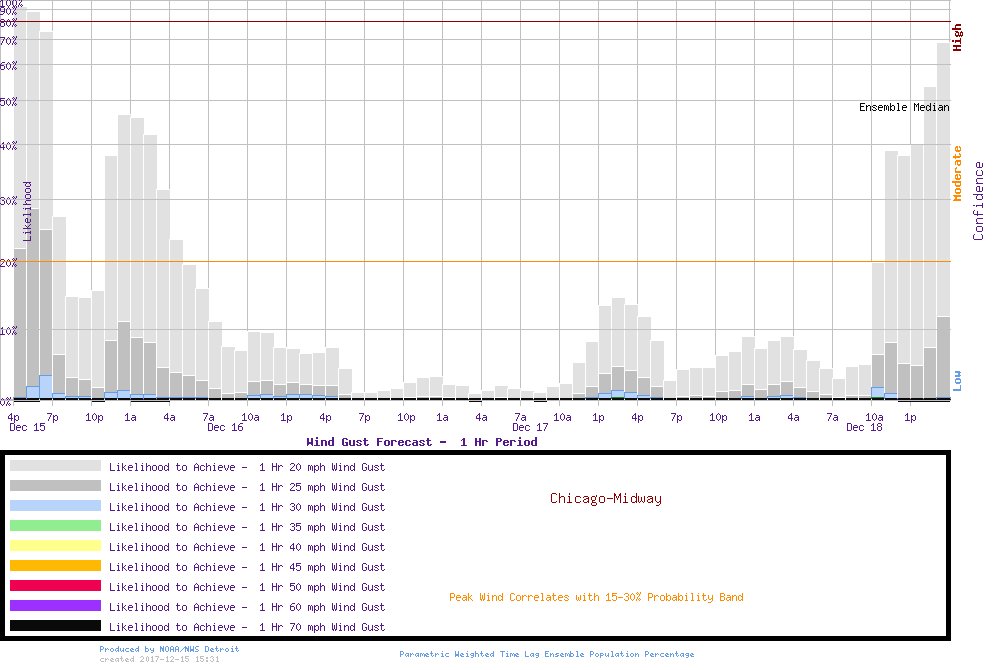The width and height of the screenshot is (1000, 670).
Task: Click the purple 60 mph legend swatch
Action: [x=55, y=606]
